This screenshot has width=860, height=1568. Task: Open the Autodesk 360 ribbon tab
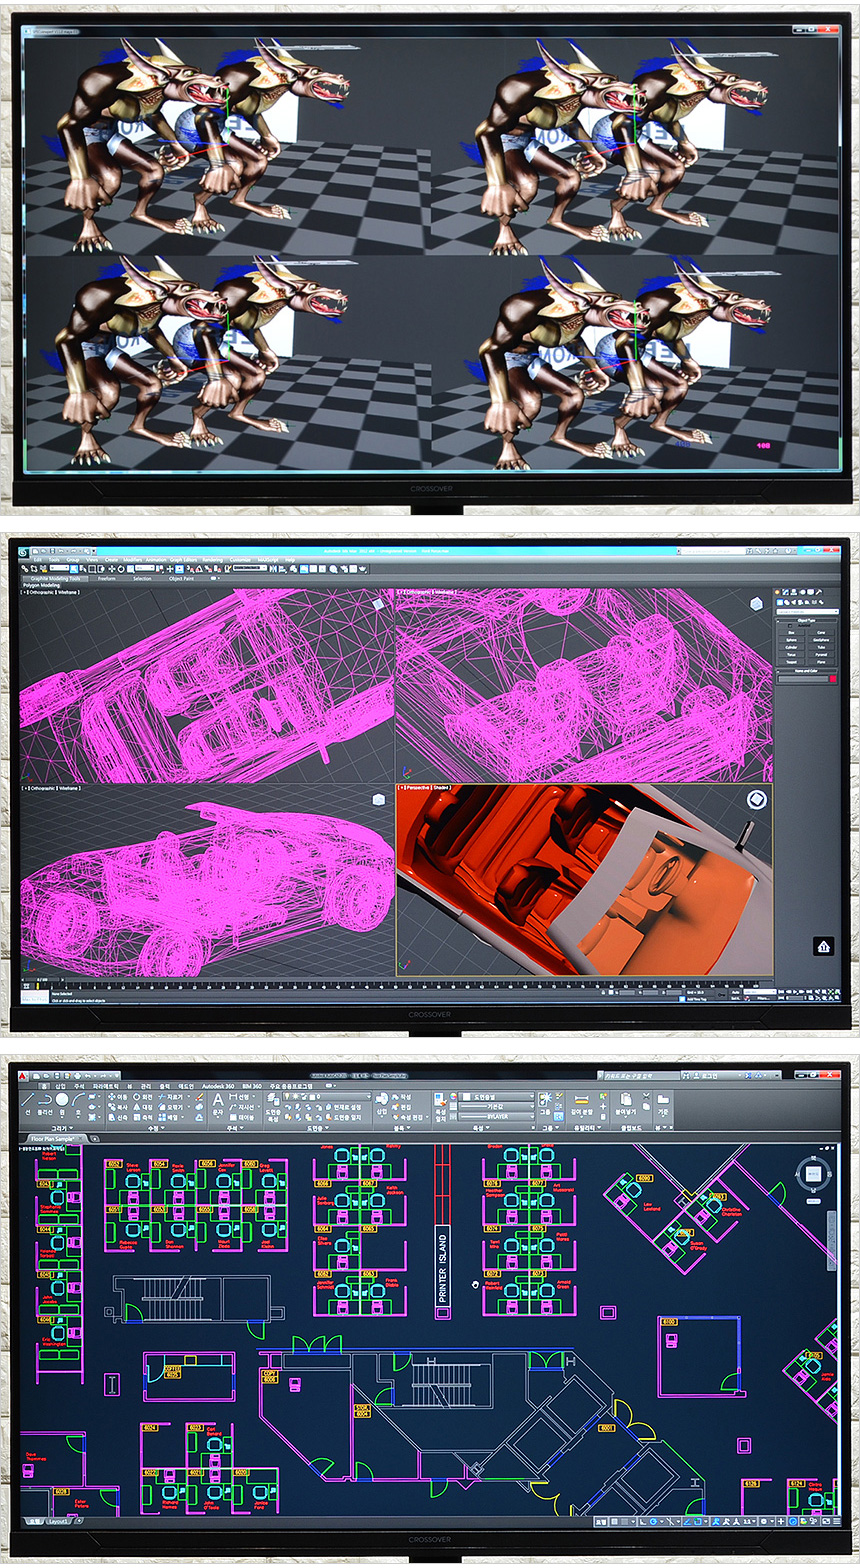(217, 1086)
